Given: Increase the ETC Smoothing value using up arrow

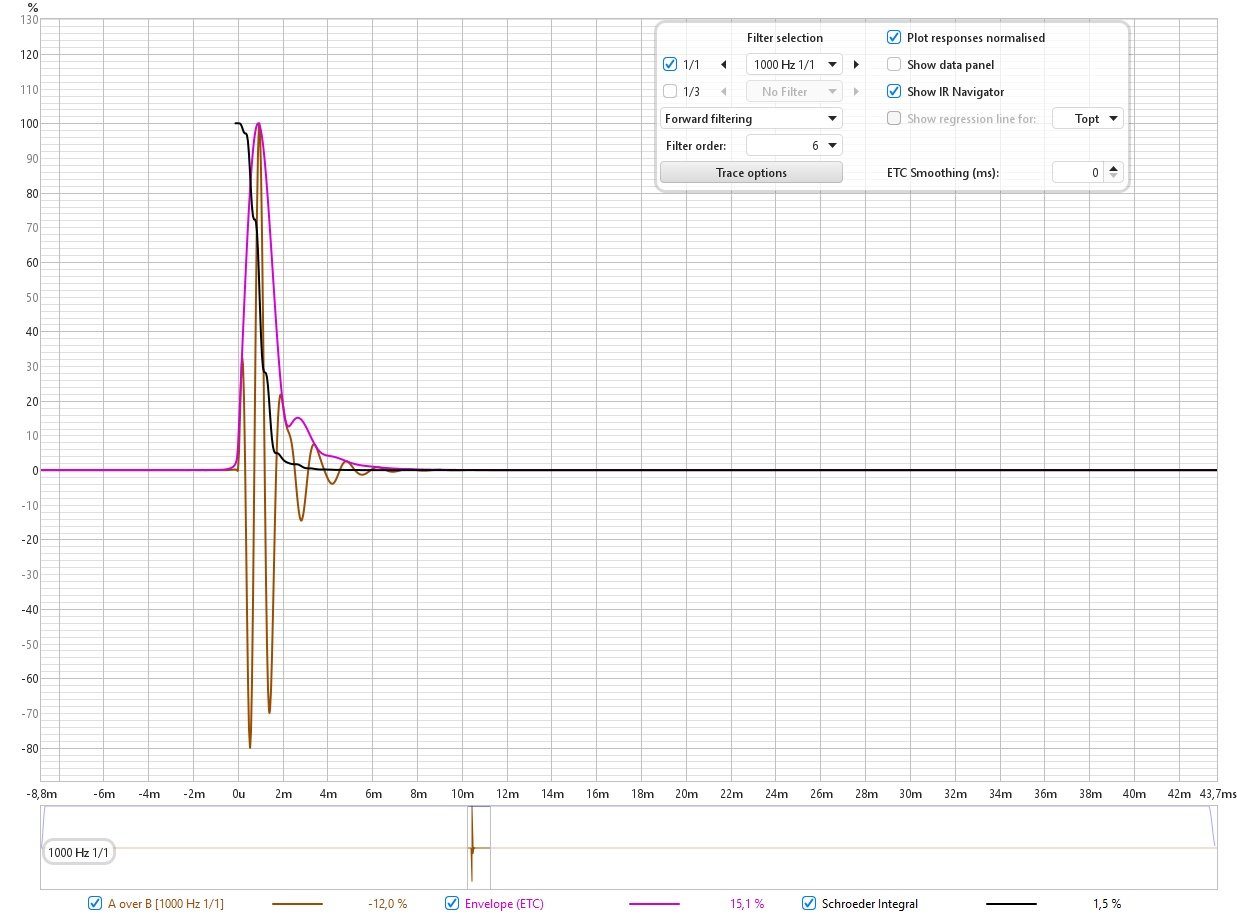Looking at the screenshot, I should (x=1115, y=168).
